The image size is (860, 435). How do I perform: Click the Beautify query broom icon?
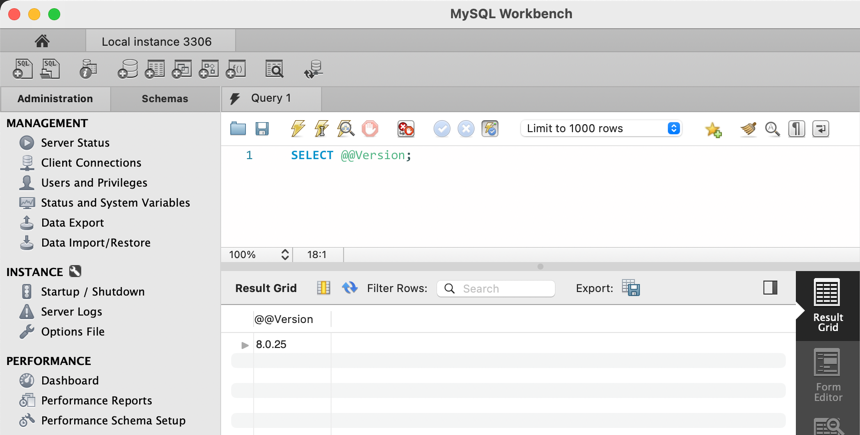coord(748,129)
